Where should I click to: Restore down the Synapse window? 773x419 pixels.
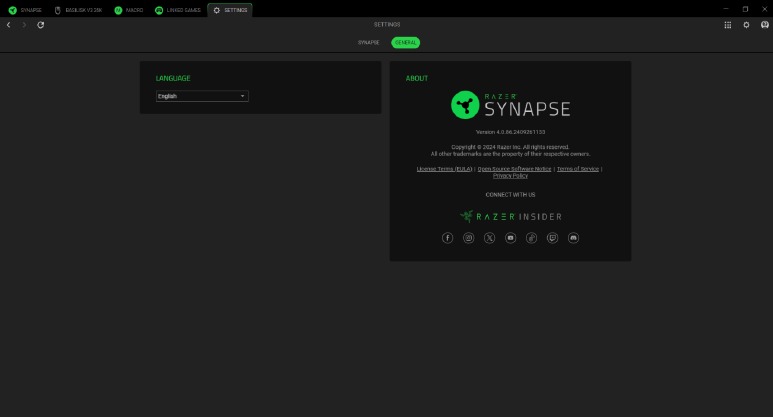tap(745, 9)
